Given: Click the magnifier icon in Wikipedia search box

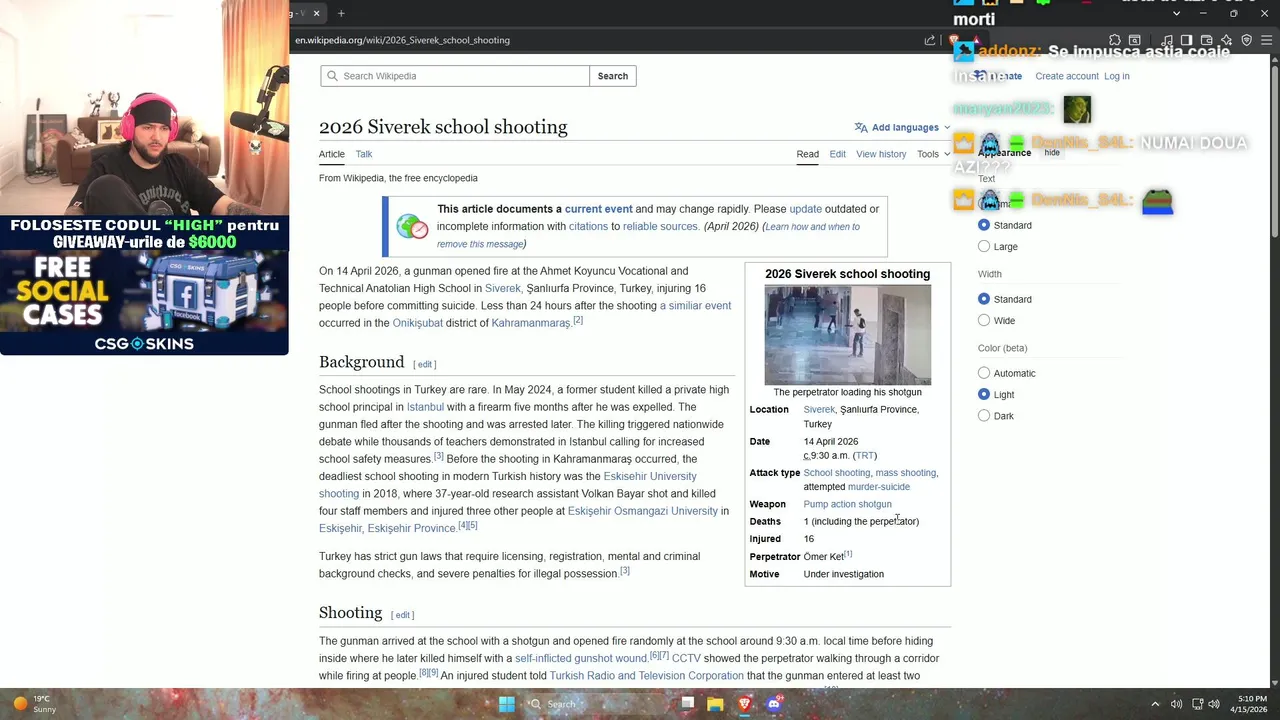Looking at the screenshot, I should tap(331, 76).
